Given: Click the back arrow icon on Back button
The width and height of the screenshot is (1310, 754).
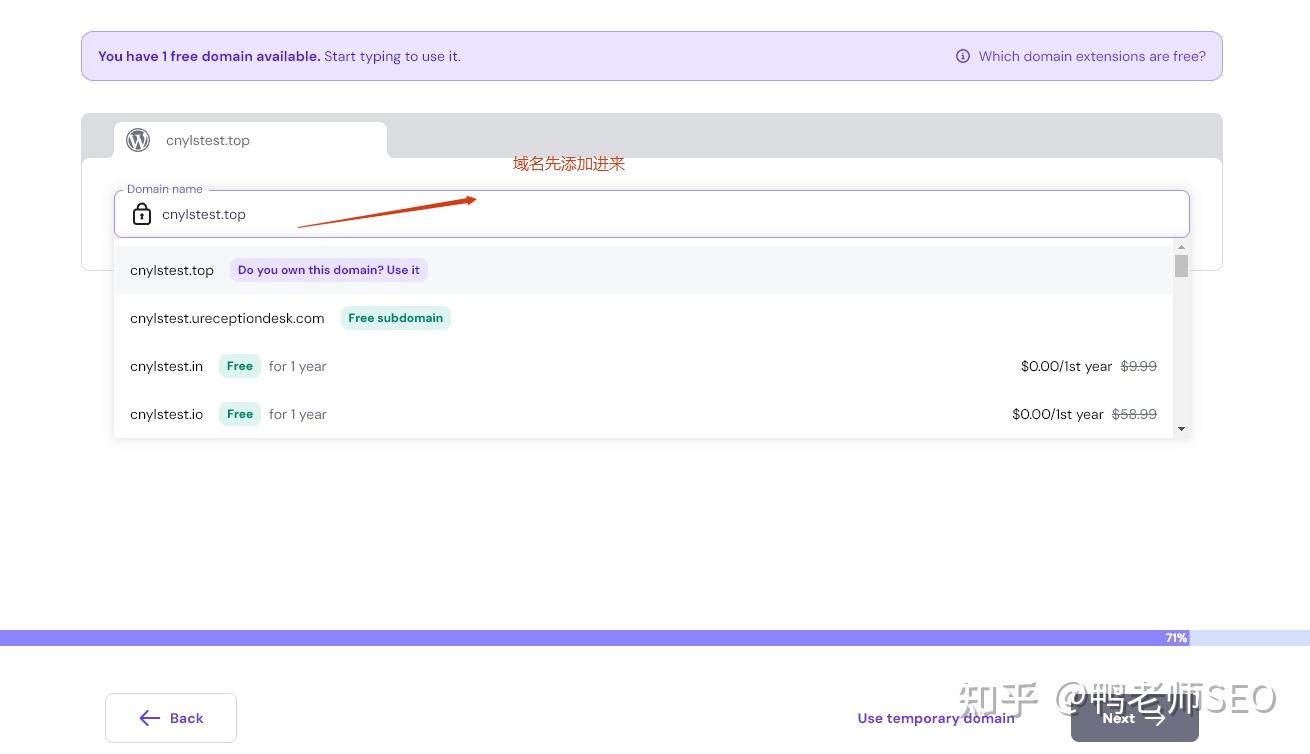Looking at the screenshot, I should click(x=150, y=718).
